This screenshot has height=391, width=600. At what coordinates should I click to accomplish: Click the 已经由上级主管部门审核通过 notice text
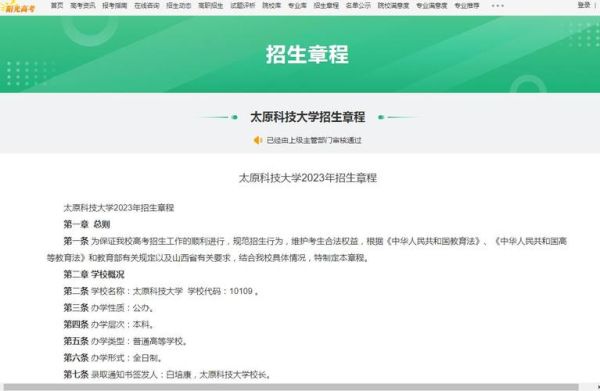tap(314, 140)
